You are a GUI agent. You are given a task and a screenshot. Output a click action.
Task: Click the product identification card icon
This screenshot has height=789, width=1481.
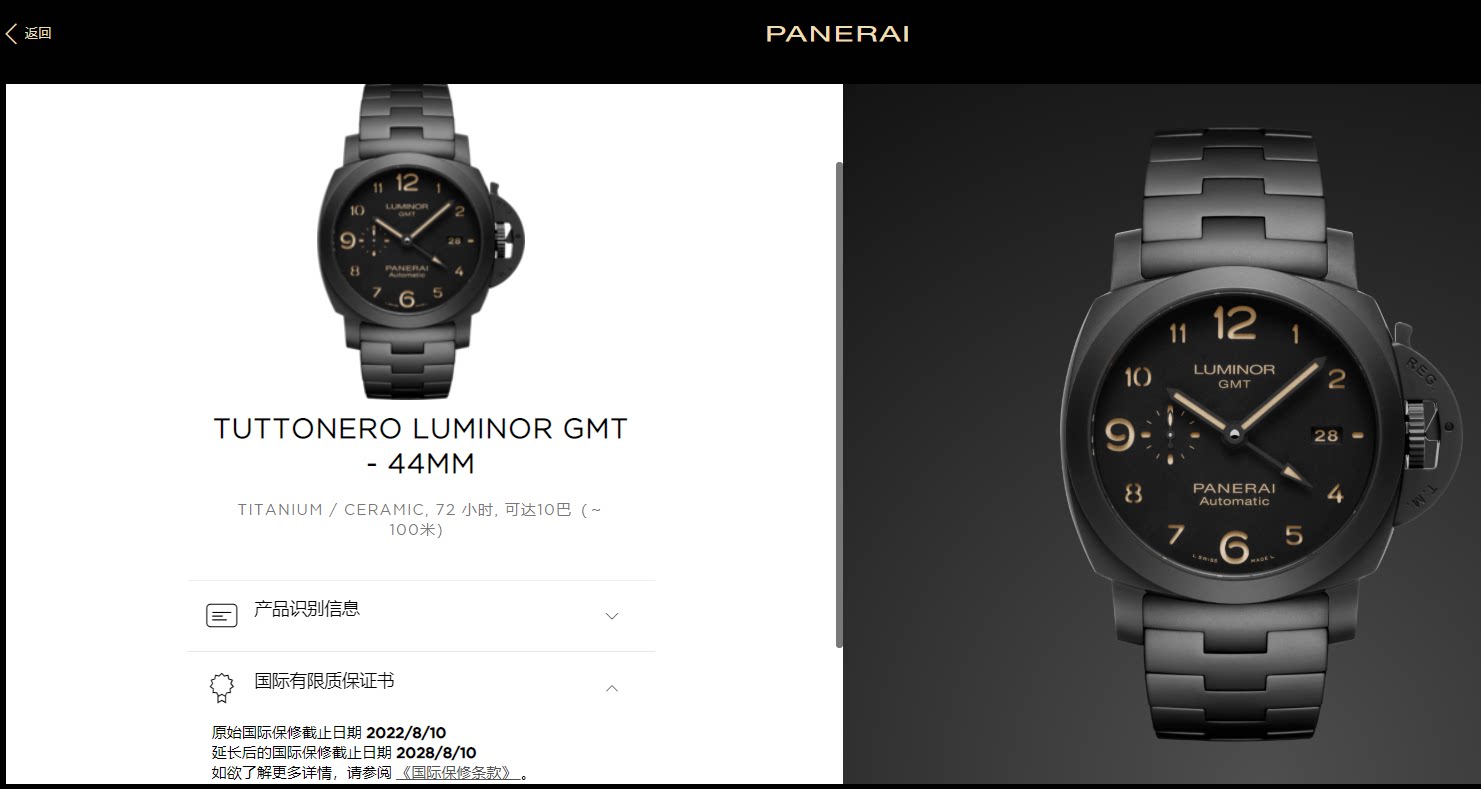tap(222, 616)
